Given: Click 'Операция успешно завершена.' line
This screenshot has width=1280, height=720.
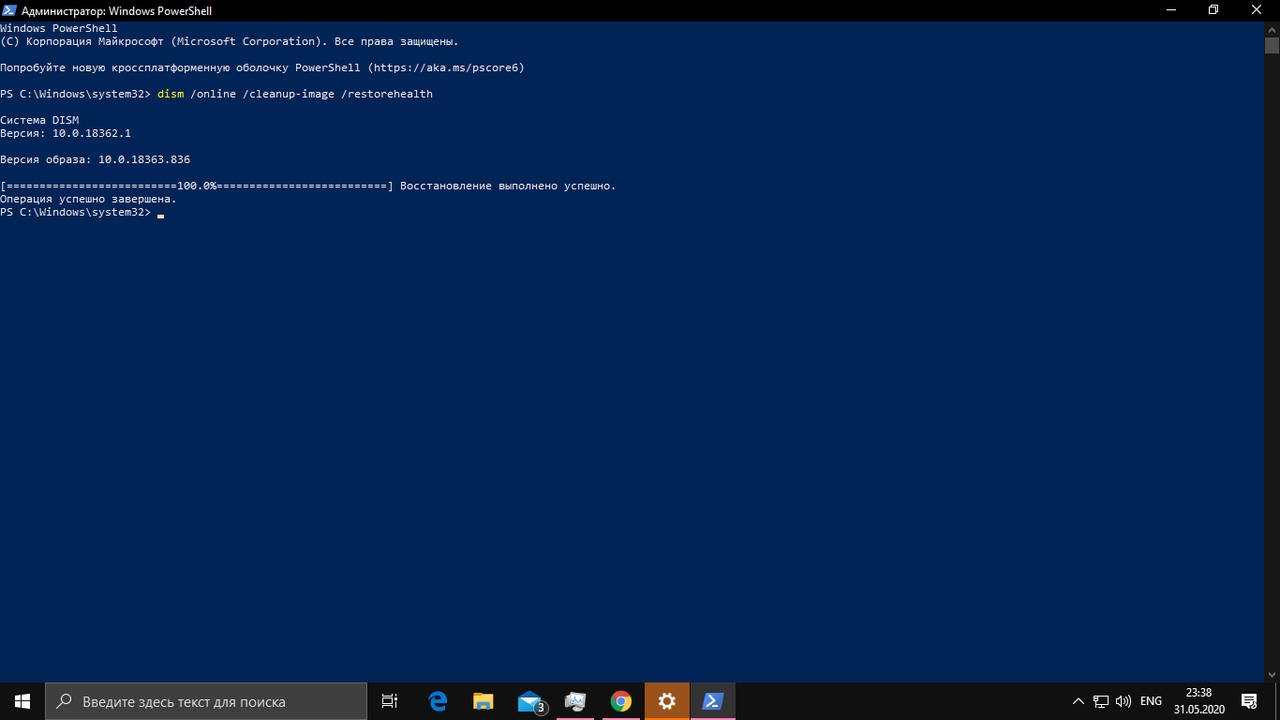Looking at the screenshot, I should 88,199.
